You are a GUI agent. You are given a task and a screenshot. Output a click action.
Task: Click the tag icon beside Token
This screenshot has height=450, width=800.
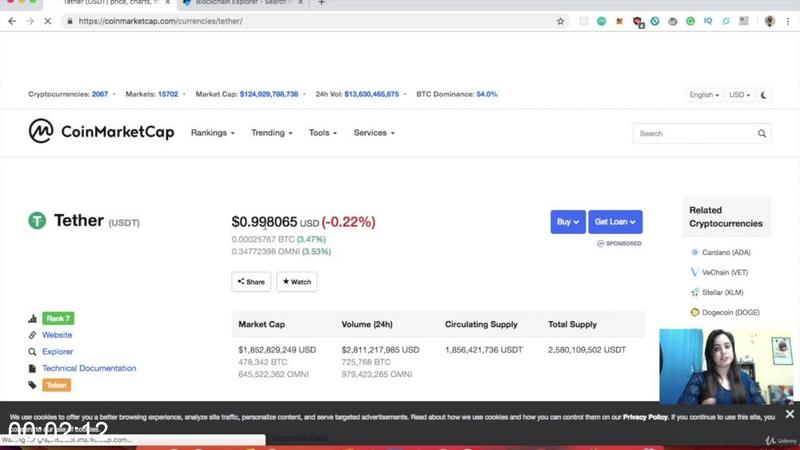32,385
